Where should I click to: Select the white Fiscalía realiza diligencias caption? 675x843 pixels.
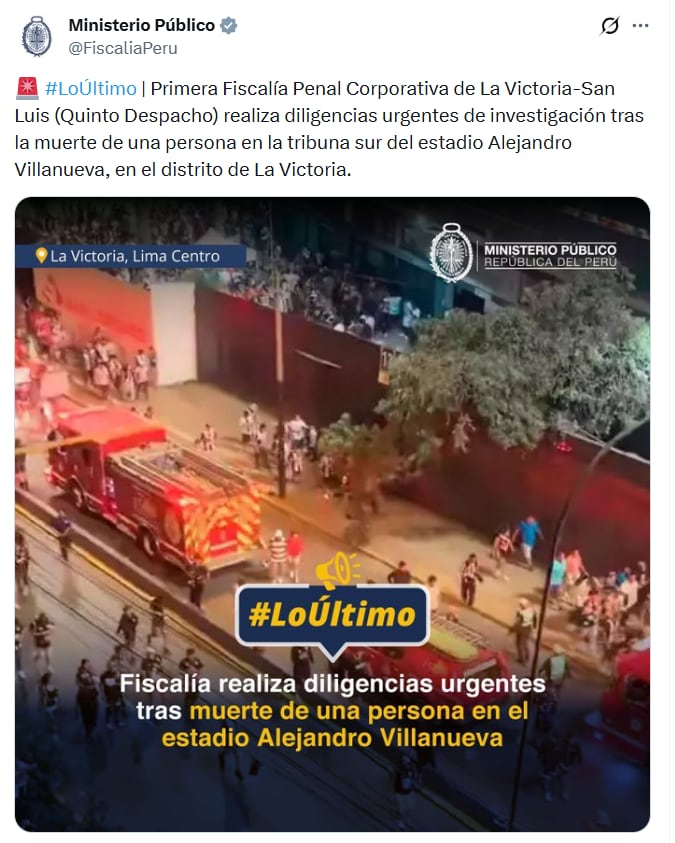(x=332, y=684)
